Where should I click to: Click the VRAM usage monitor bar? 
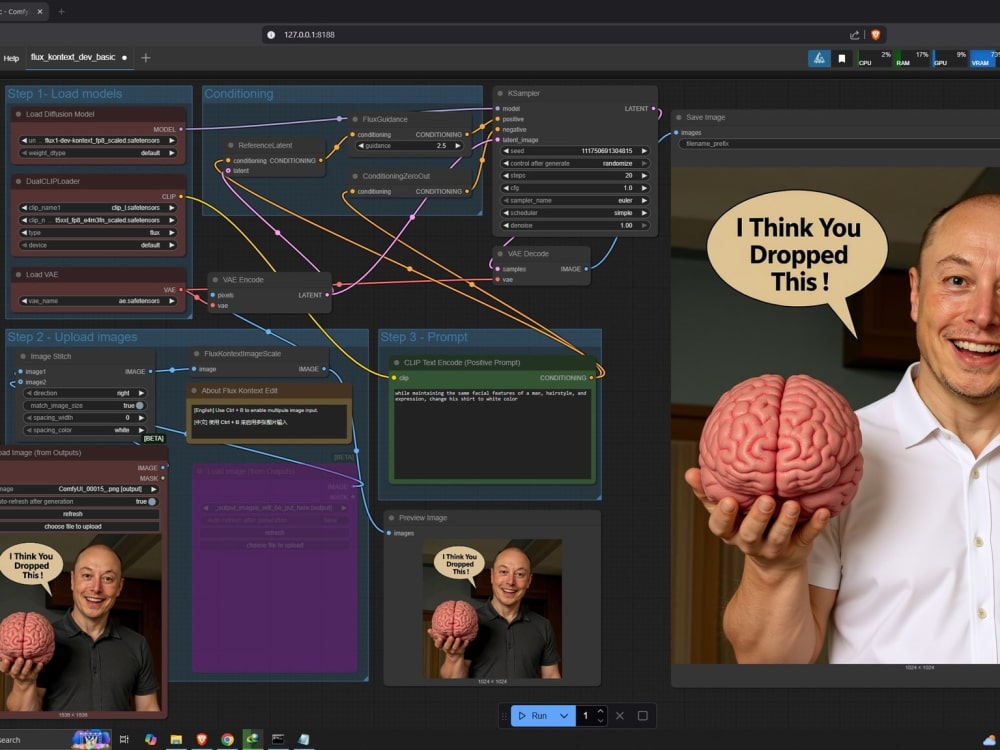pyautogui.click(x=985, y=59)
